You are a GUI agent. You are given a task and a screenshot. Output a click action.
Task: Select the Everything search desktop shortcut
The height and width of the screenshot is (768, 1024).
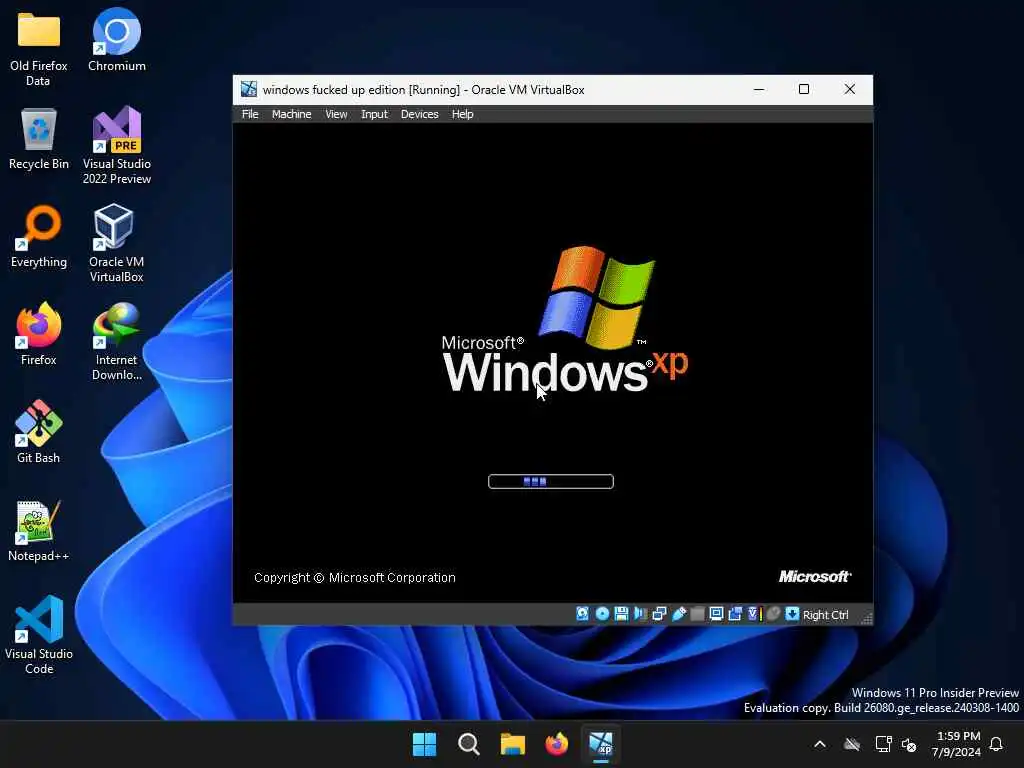coord(39,236)
